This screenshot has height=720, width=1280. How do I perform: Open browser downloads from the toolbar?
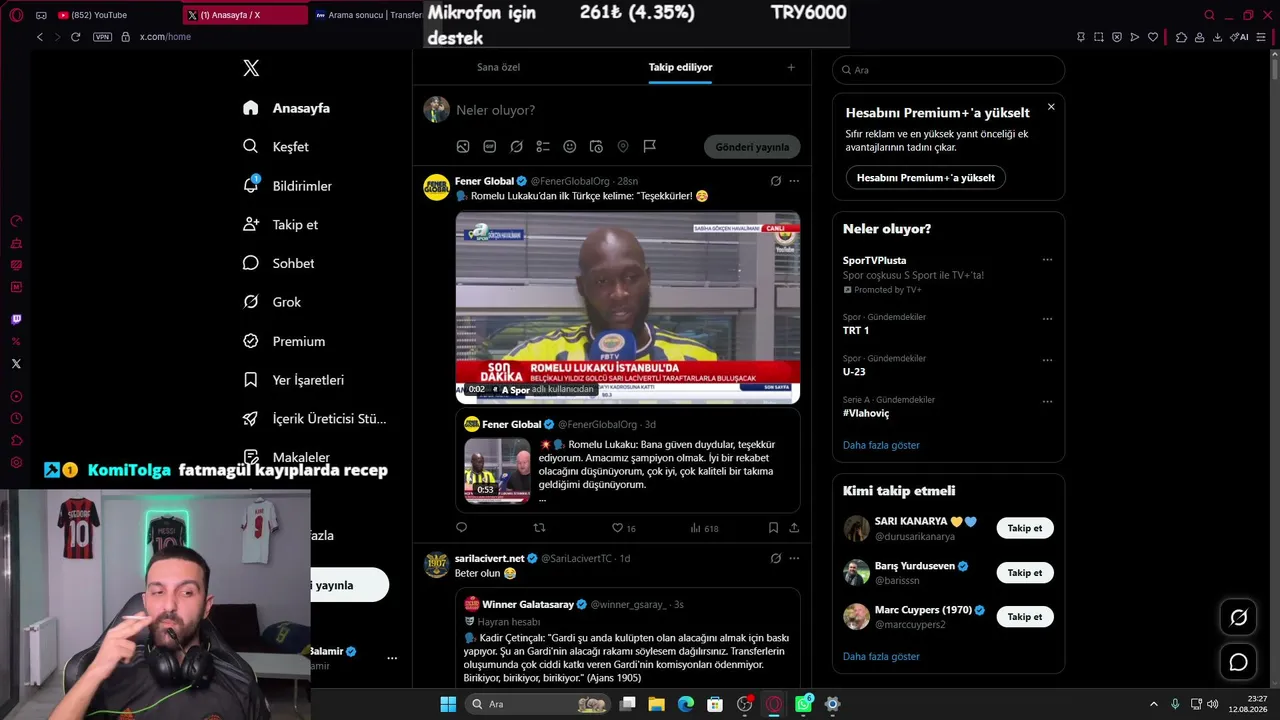pyautogui.click(x=1217, y=37)
